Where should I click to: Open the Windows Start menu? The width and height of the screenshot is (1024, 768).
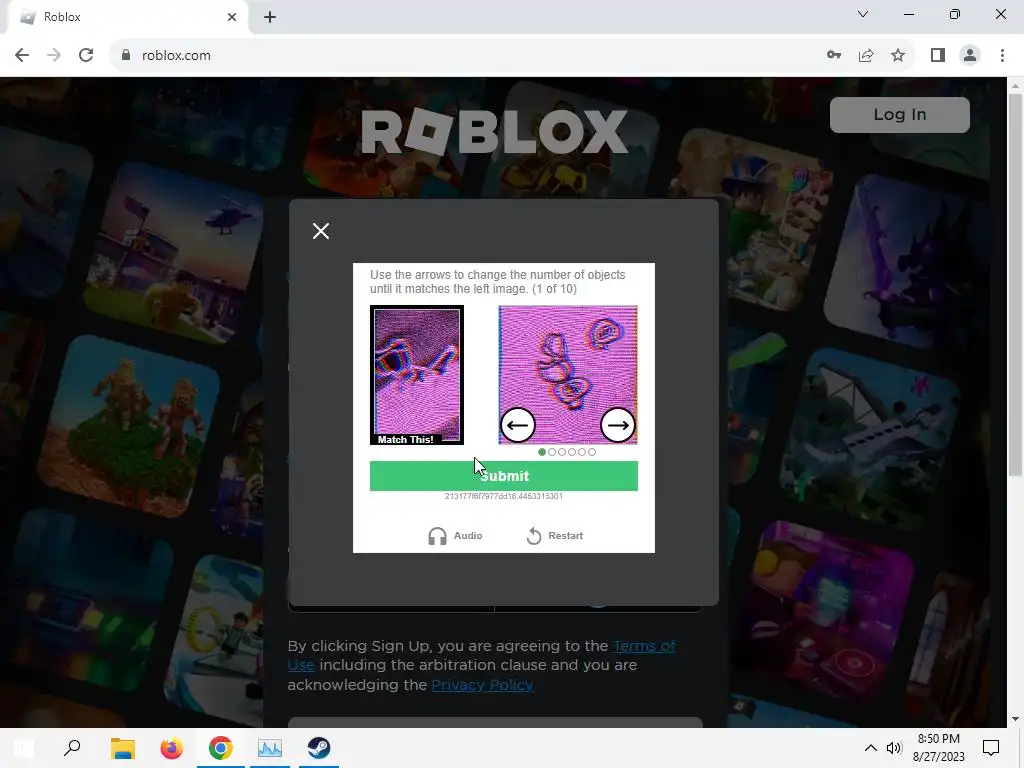pos(24,748)
